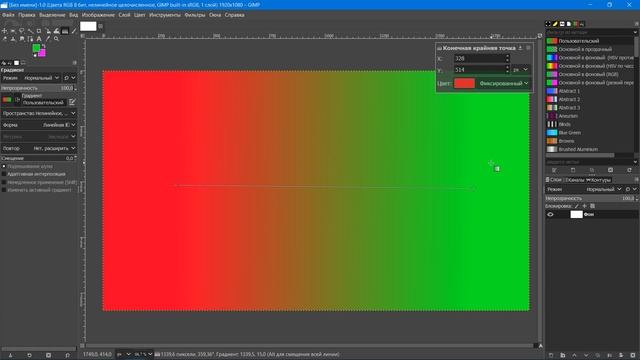Select the Abstract 1 gradient

pos(590,91)
